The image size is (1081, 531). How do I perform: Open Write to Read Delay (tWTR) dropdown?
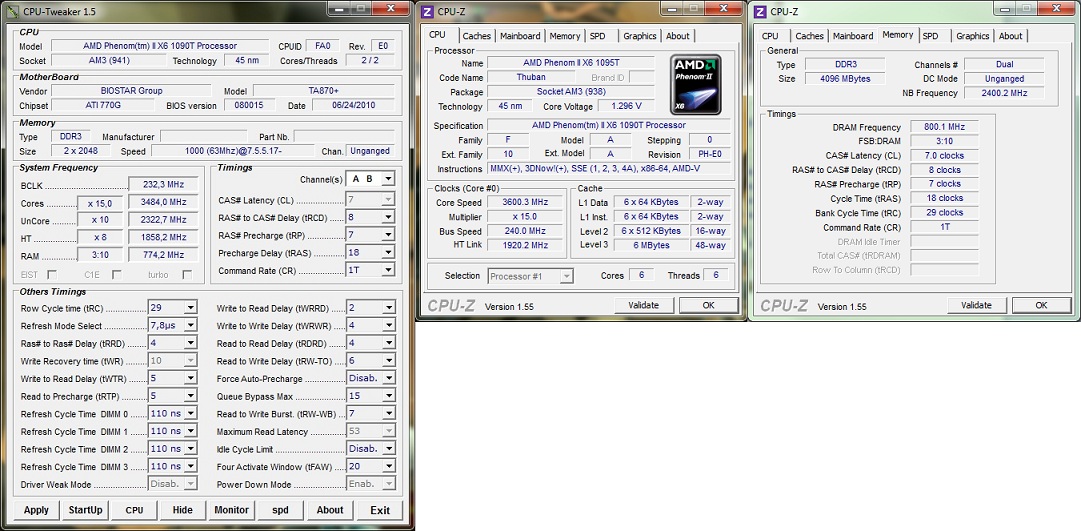click(x=190, y=379)
